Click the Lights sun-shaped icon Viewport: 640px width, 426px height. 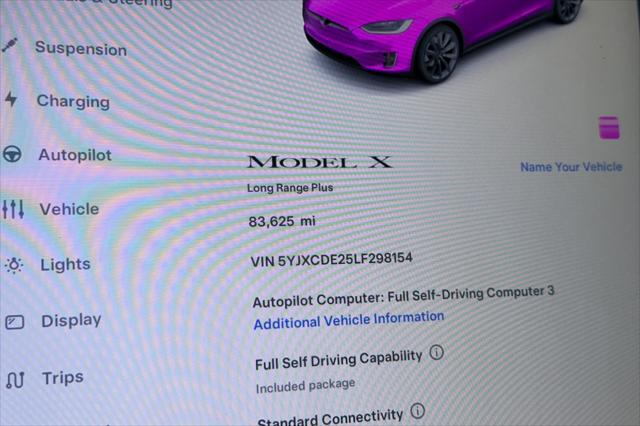click(14, 265)
